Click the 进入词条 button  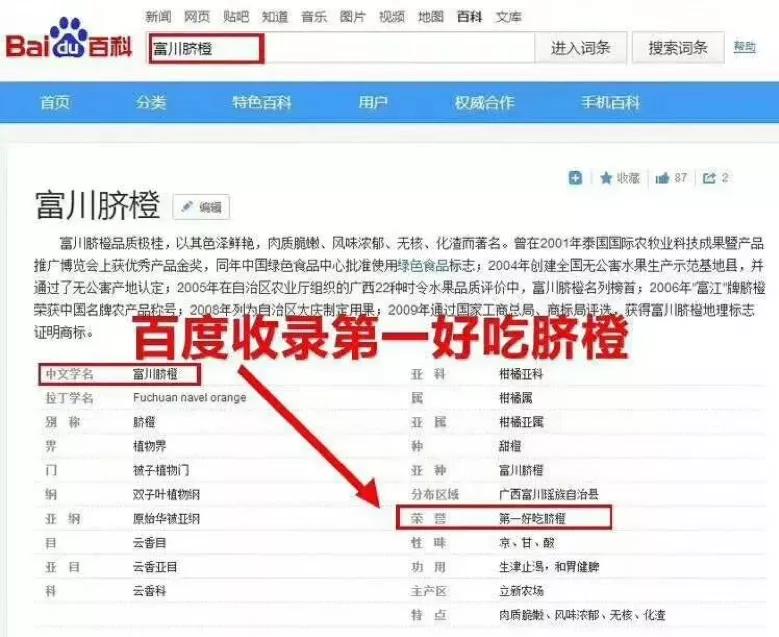580,48
